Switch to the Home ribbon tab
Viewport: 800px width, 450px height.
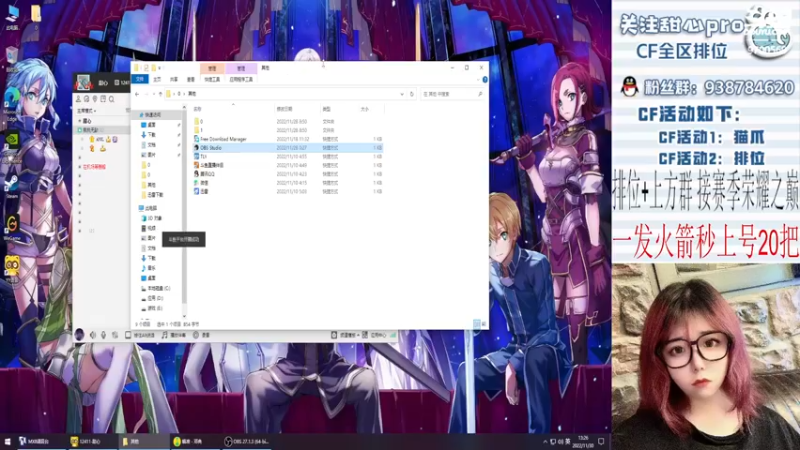(x=157, y=80)
